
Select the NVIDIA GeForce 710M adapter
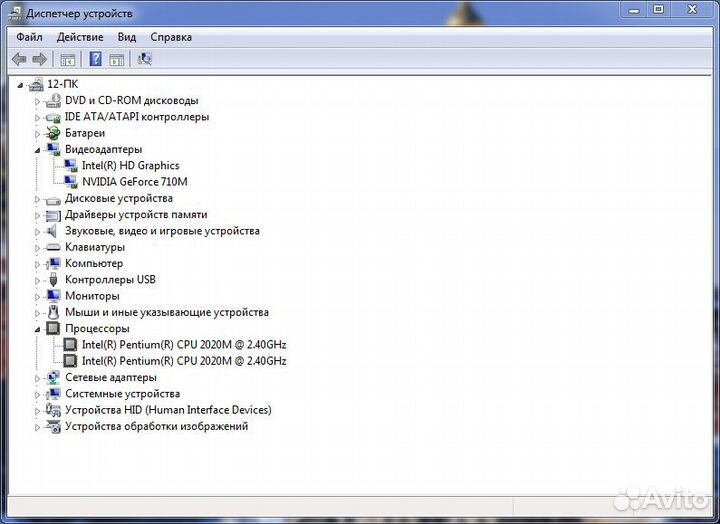[x=134, y=182]
